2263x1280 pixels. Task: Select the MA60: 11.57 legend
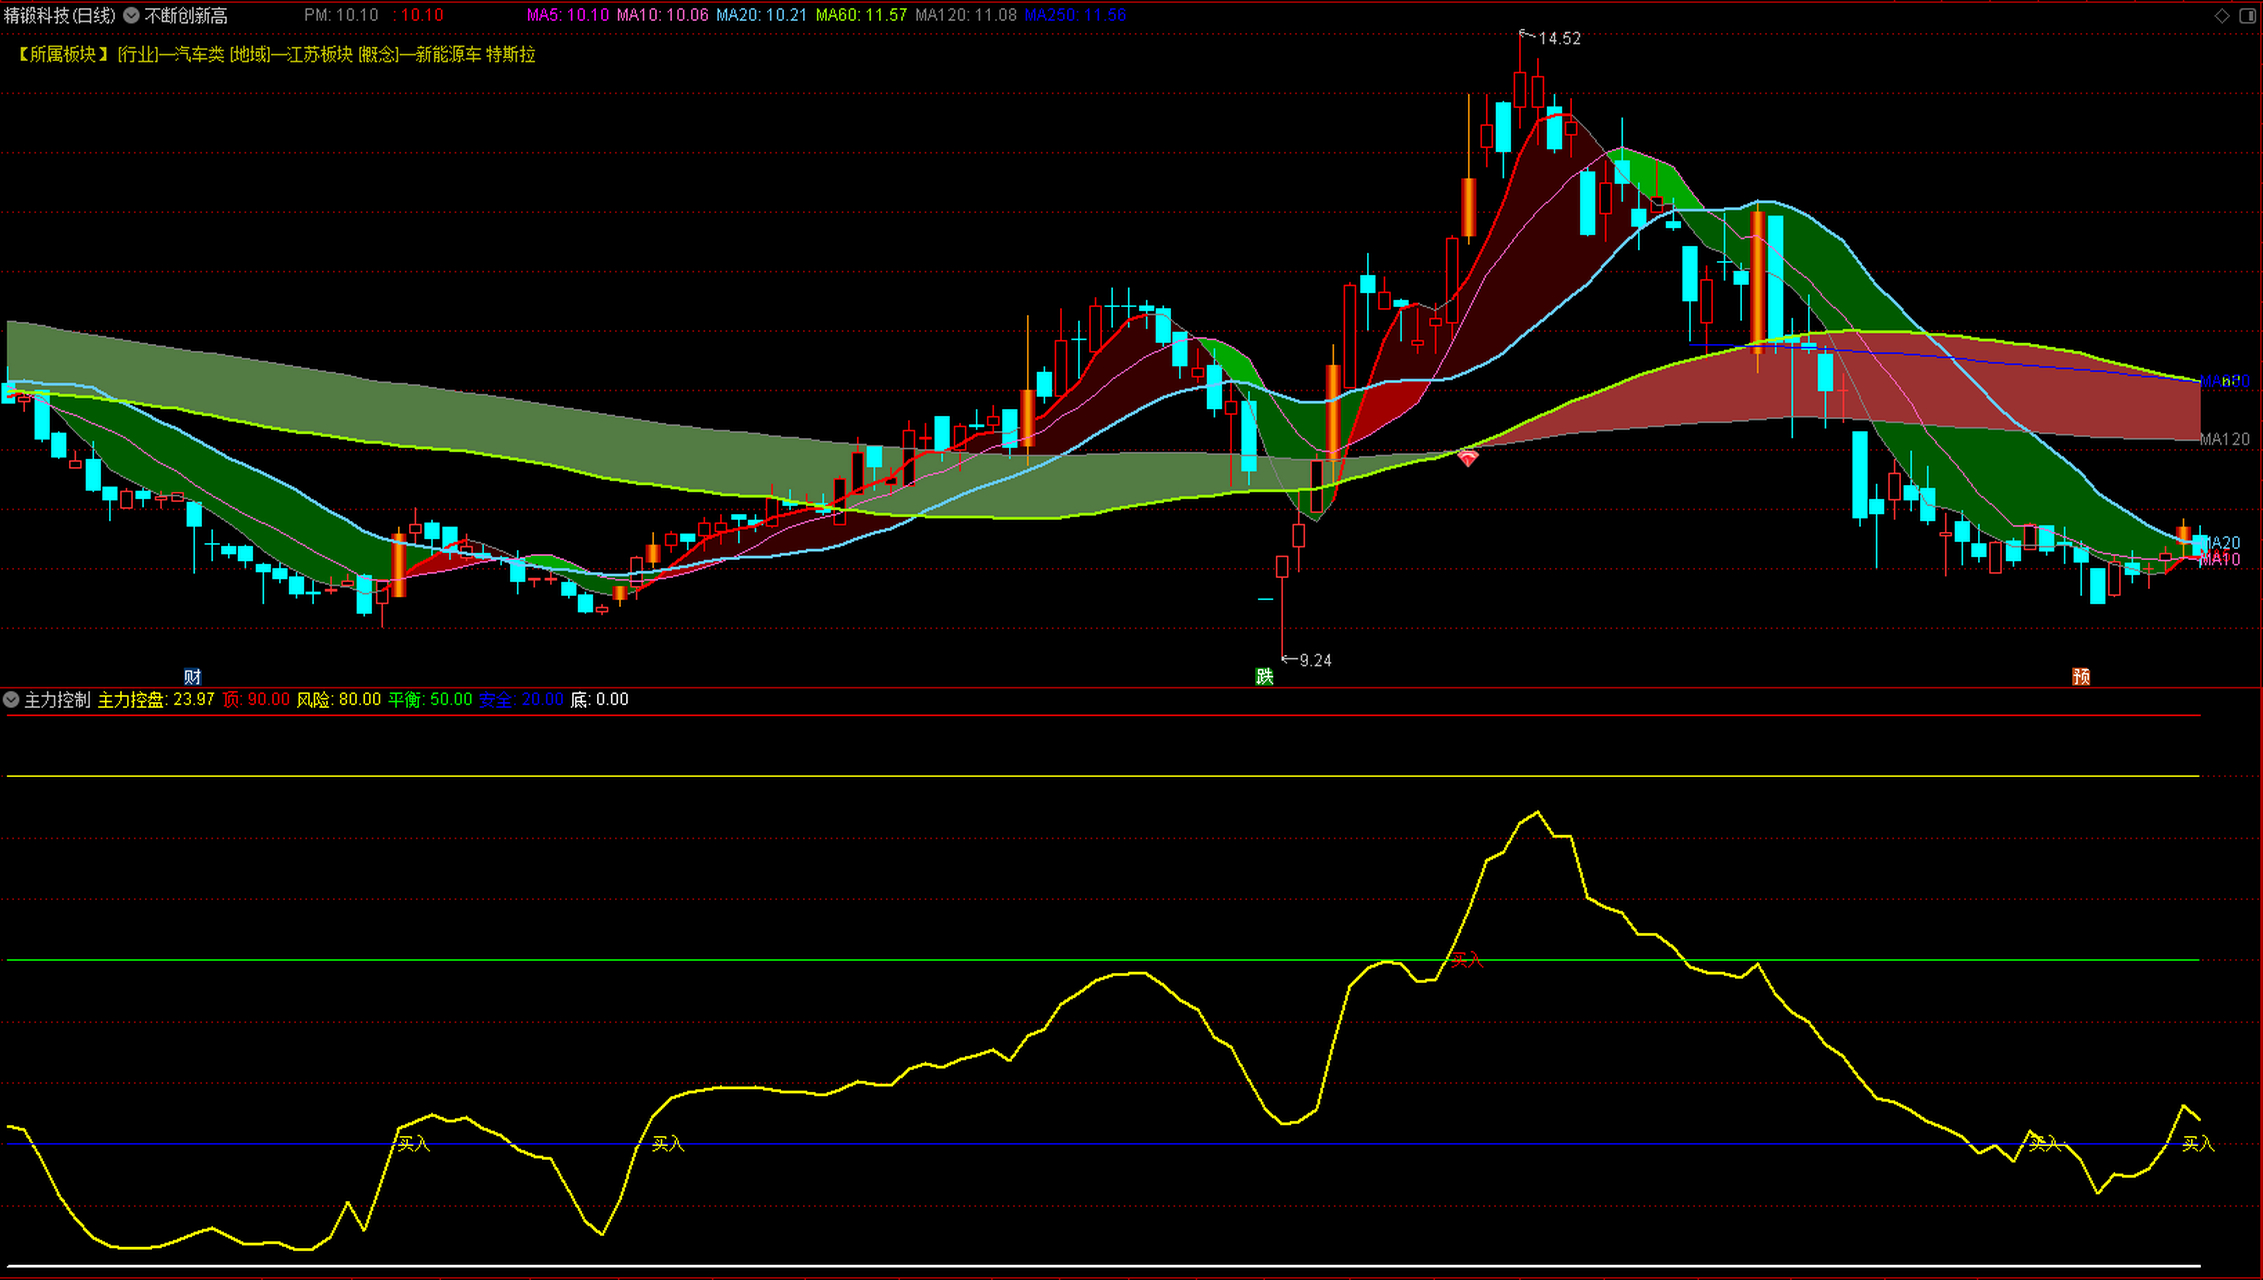tap(861, 16)
